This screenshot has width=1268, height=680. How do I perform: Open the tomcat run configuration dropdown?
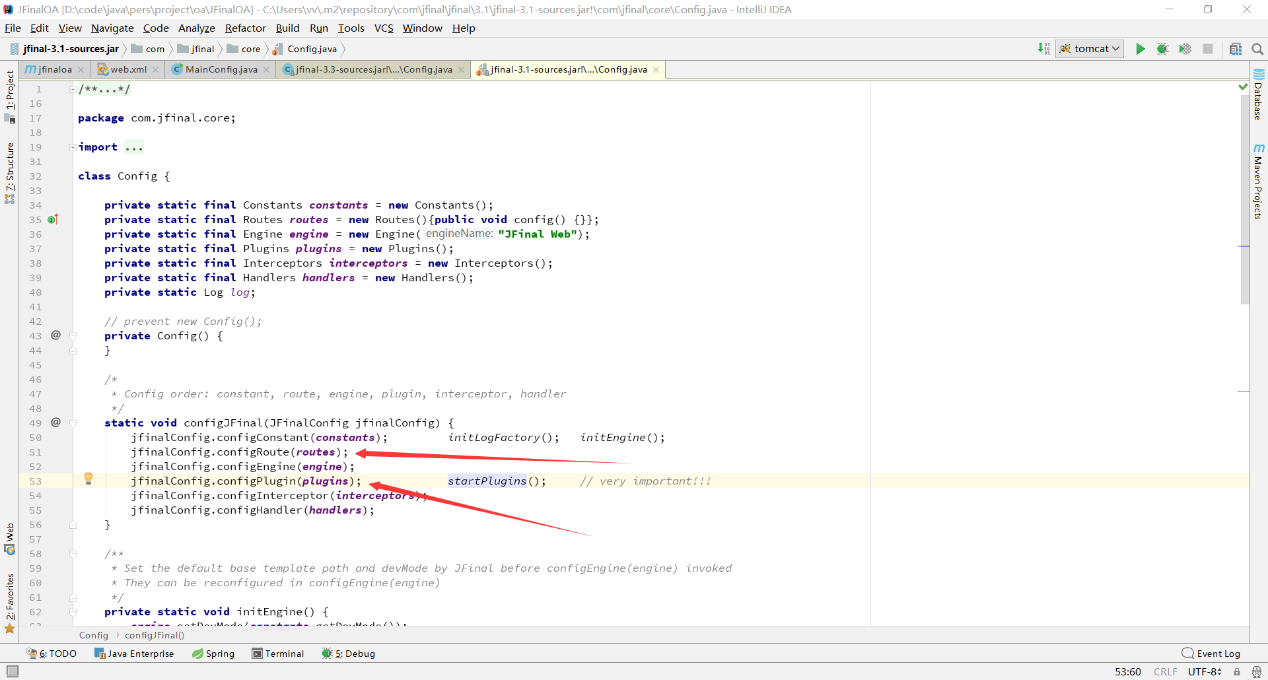[x=1090, y=49]
